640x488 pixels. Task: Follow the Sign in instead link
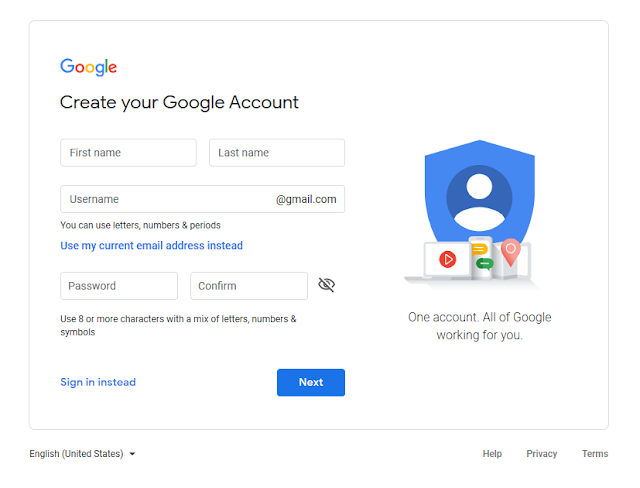98,382
